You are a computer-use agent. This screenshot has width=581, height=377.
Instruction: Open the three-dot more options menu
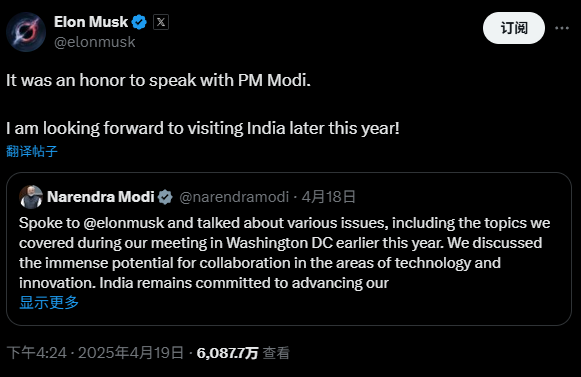point(562,28)
